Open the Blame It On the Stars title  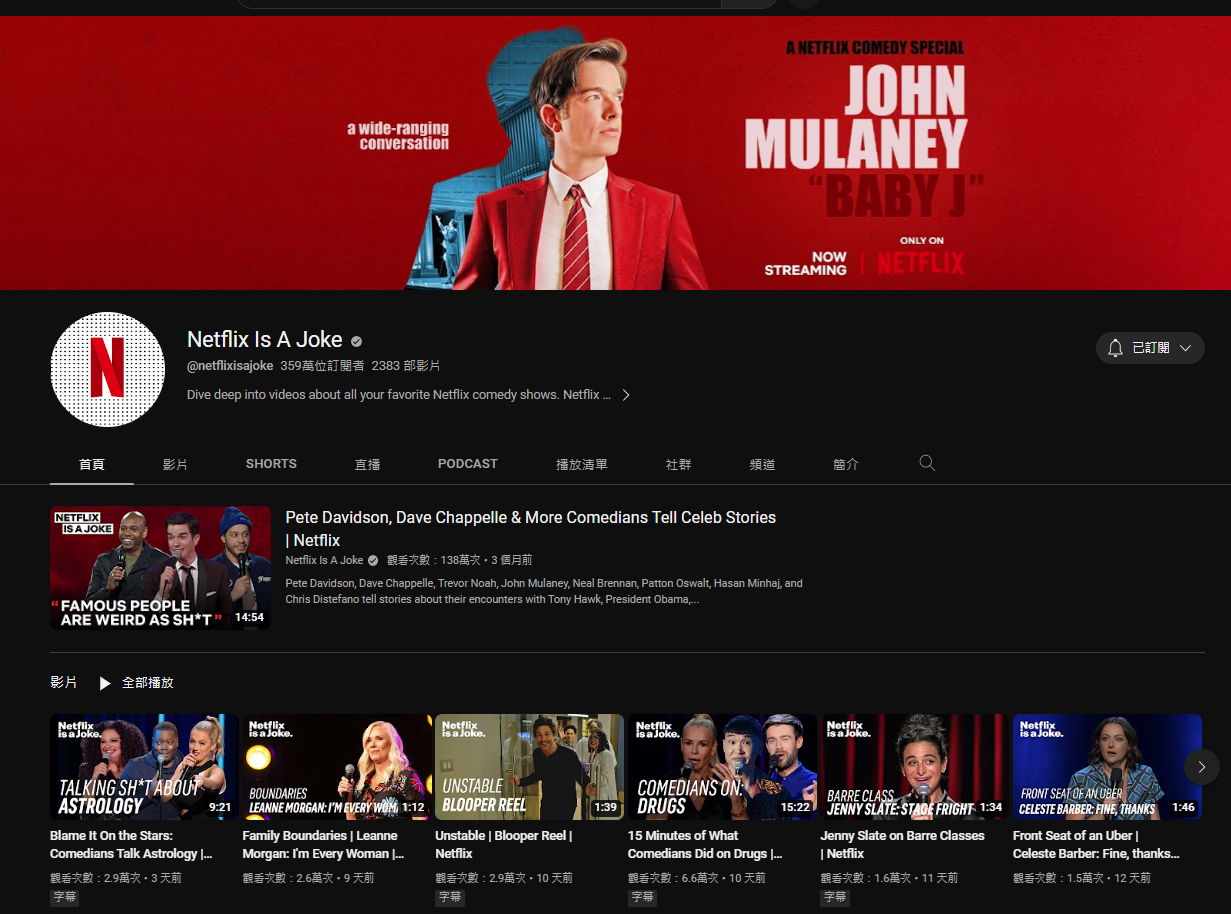[x=131, y=845]
